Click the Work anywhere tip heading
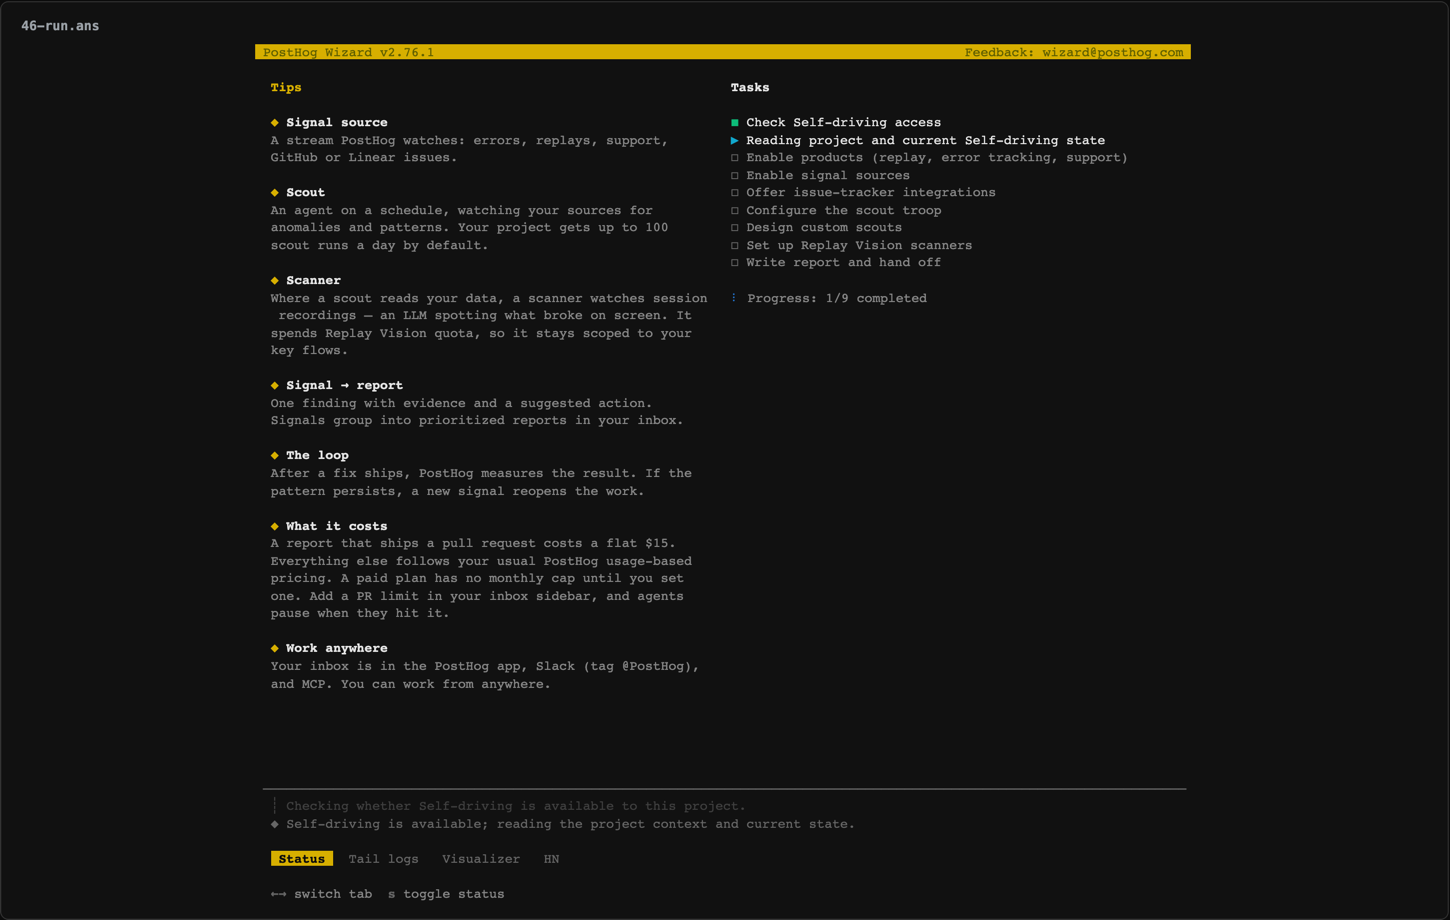Viewport: 1450px width, 920px height. 337,649
